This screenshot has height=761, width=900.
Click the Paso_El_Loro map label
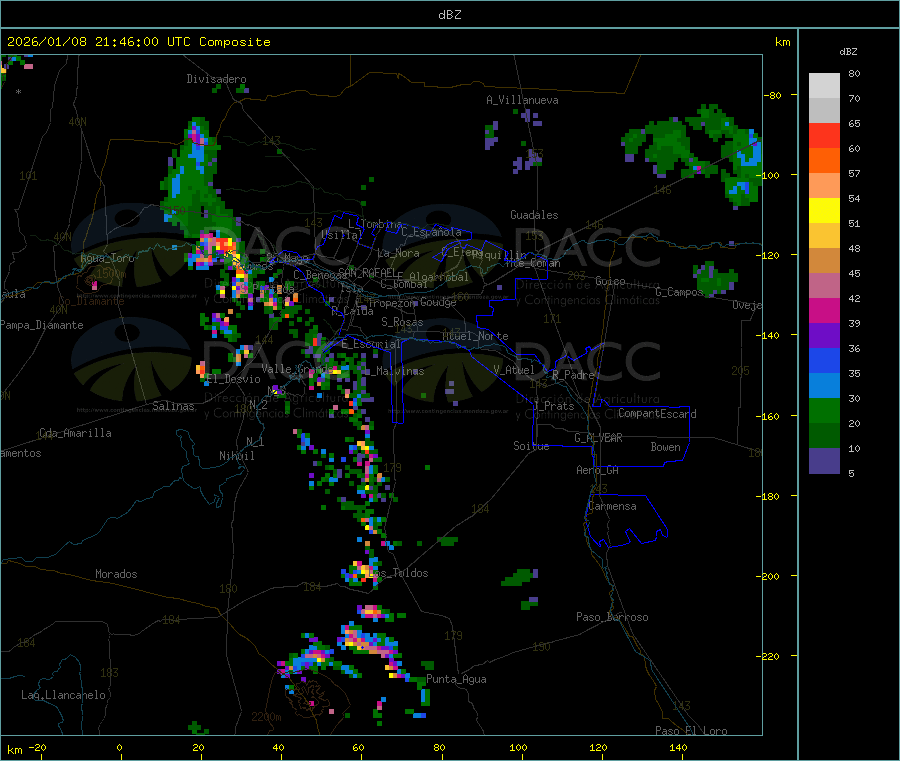pyautogui.click(x=692, y=731)
